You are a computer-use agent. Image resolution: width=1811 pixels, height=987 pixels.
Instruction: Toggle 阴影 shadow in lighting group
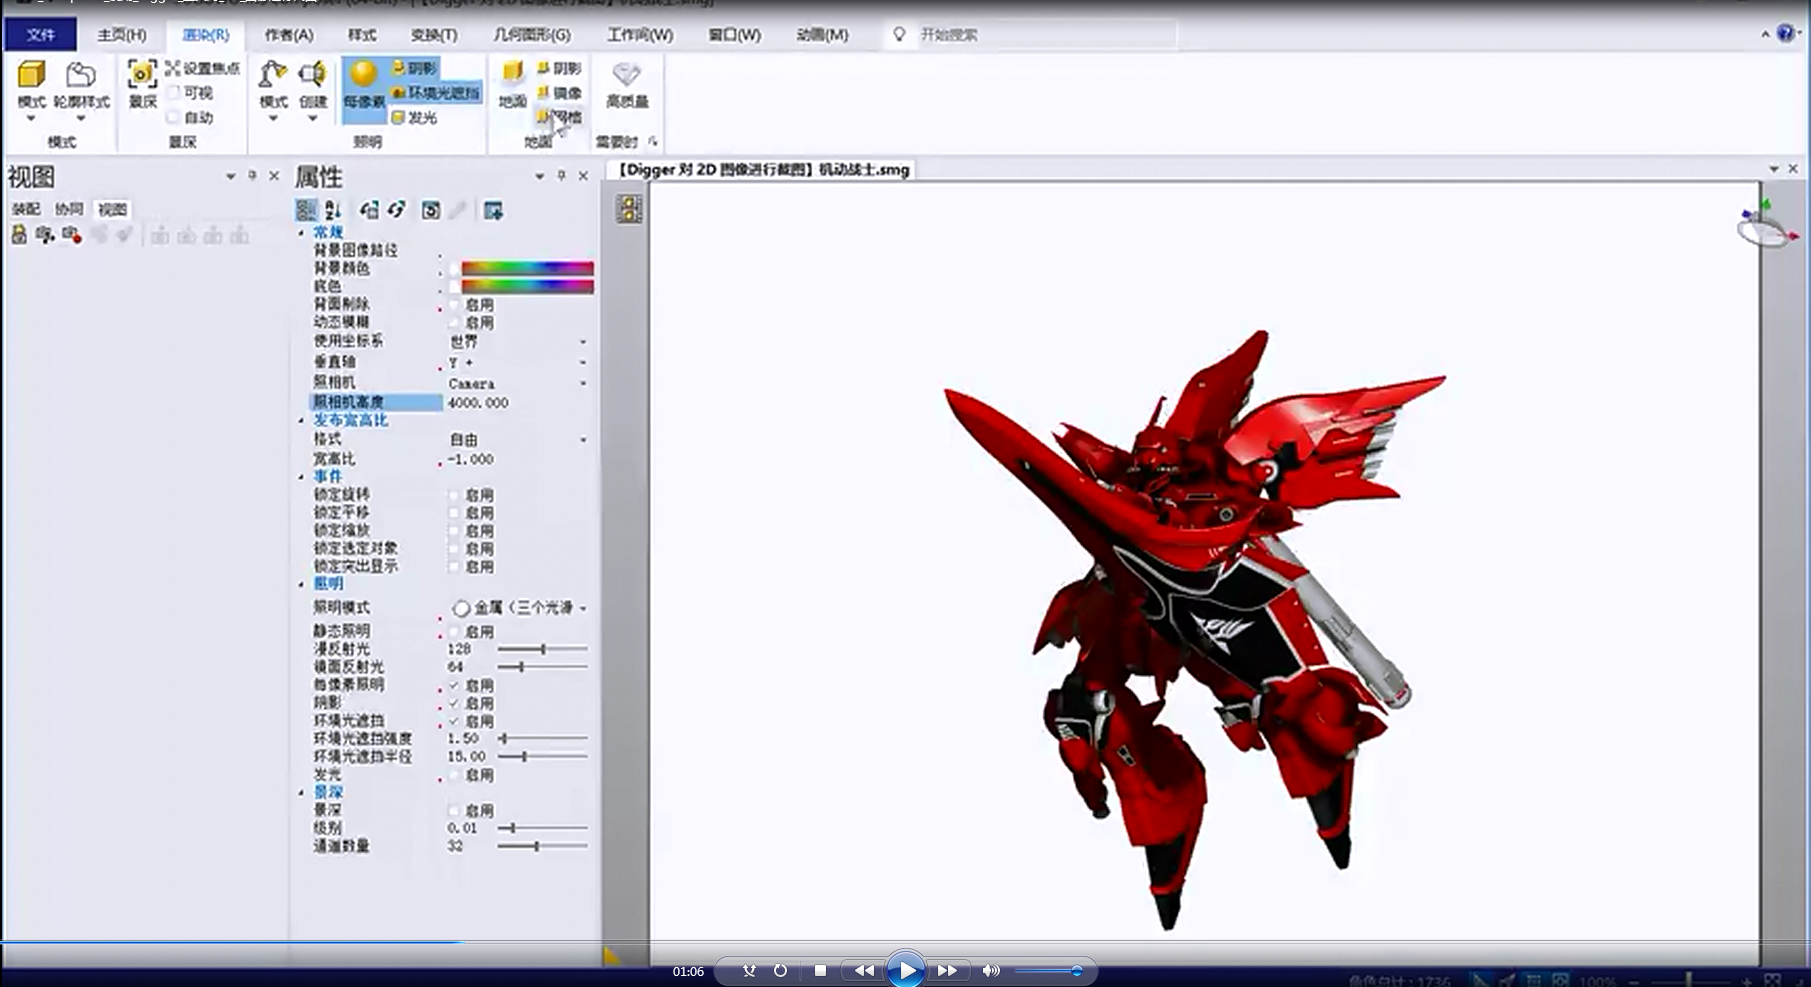(x=415, y=68)
